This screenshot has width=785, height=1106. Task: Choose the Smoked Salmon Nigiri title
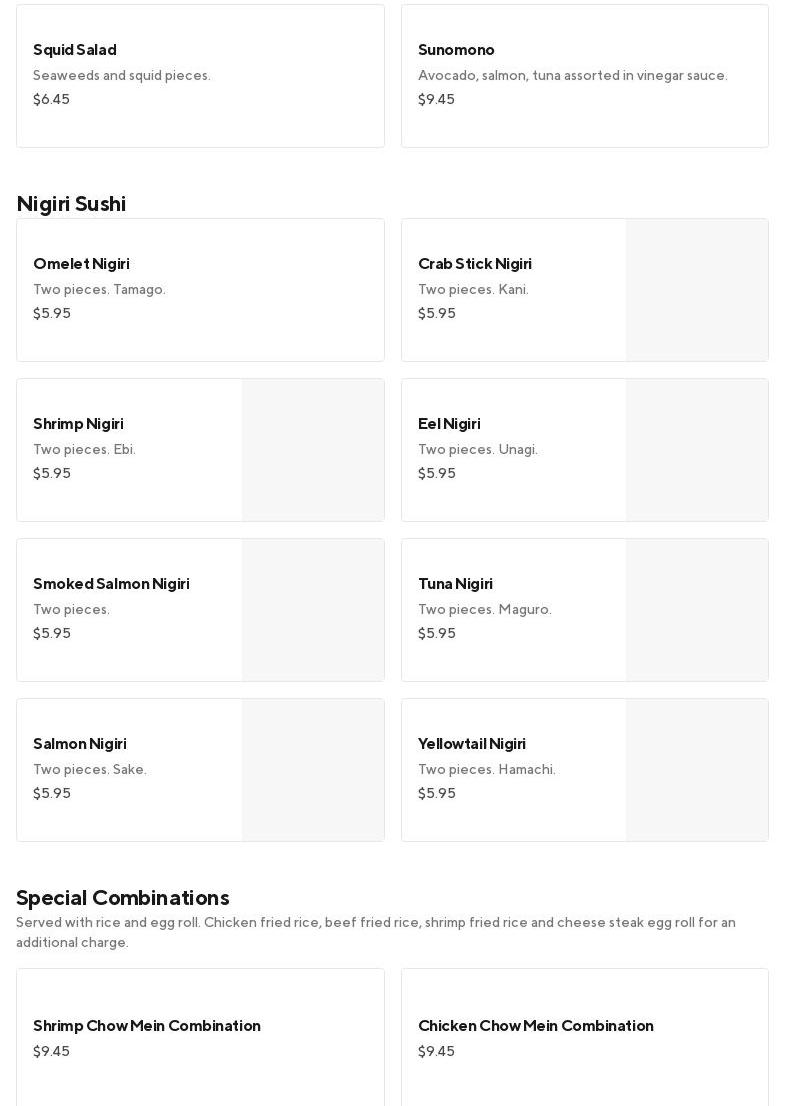[111, 584]
